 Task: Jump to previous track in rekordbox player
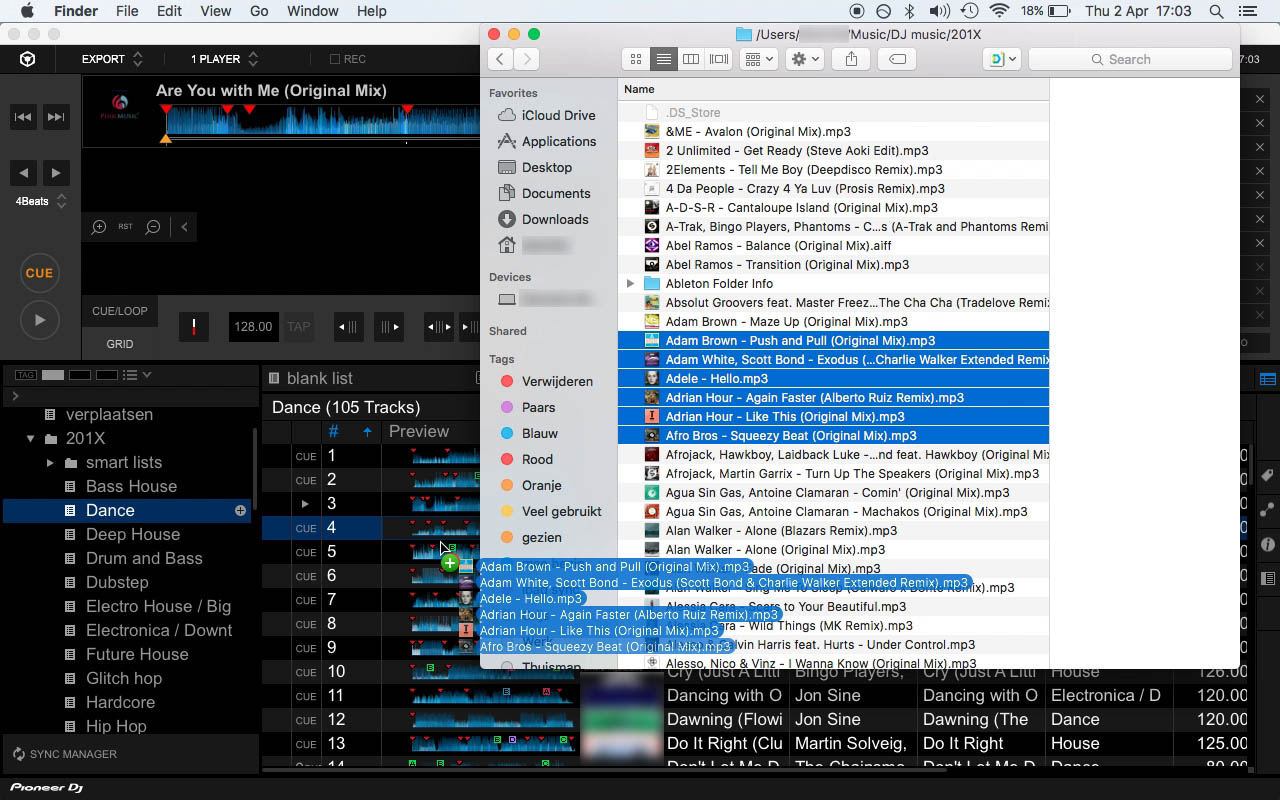[x=23, y=117]
